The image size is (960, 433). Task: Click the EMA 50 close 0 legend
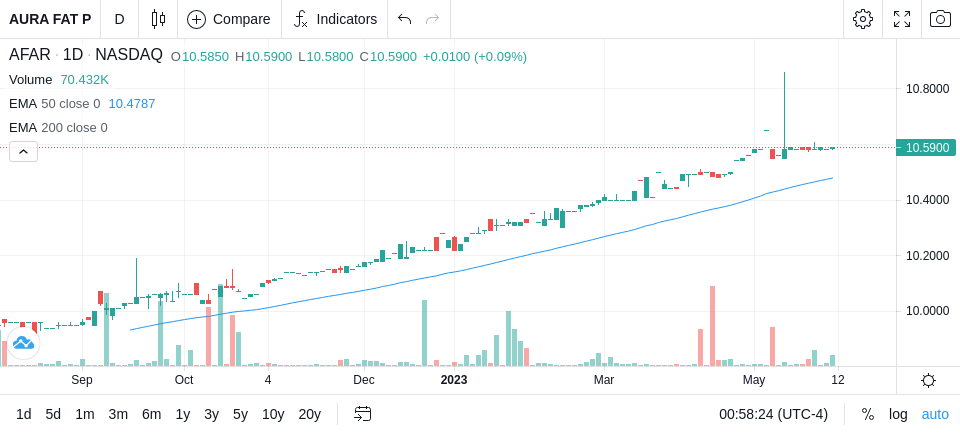(x=54, y=104)
